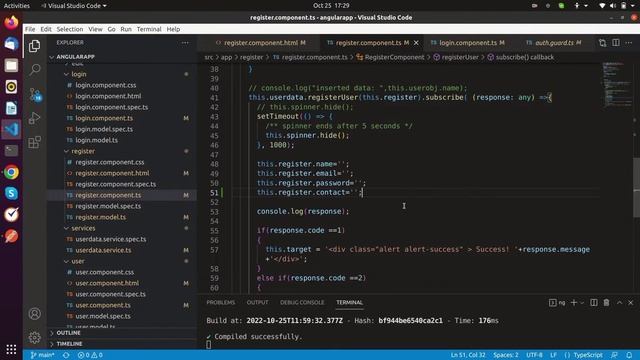
Task: Open Skype from the dock
Action: [x=11, y=193]
